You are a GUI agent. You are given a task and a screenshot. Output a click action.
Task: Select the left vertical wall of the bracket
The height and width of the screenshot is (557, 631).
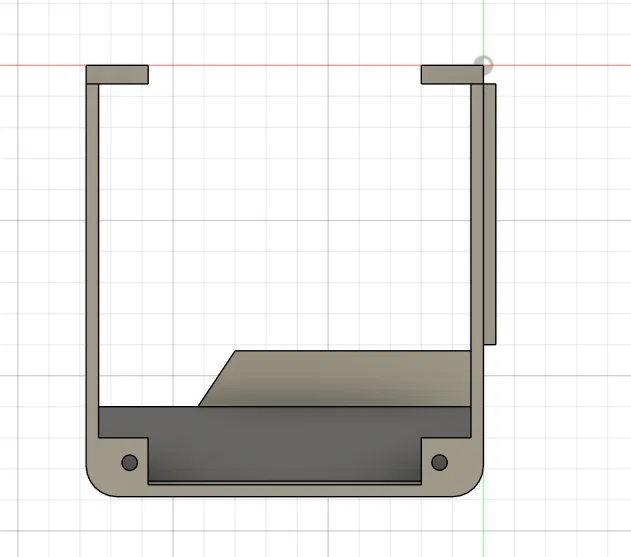click(92, 260)
